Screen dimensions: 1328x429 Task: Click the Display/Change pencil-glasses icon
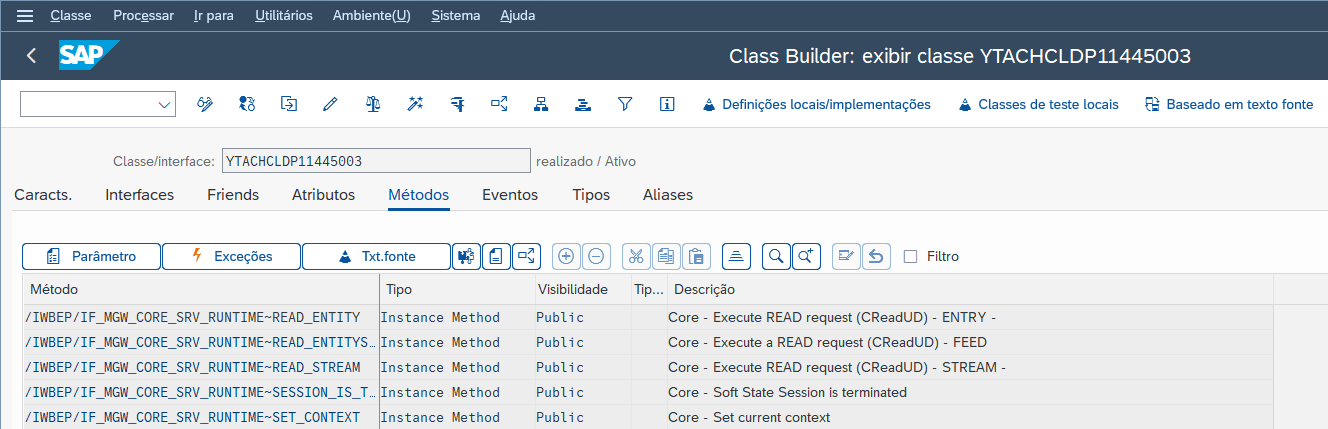point(205,104)
